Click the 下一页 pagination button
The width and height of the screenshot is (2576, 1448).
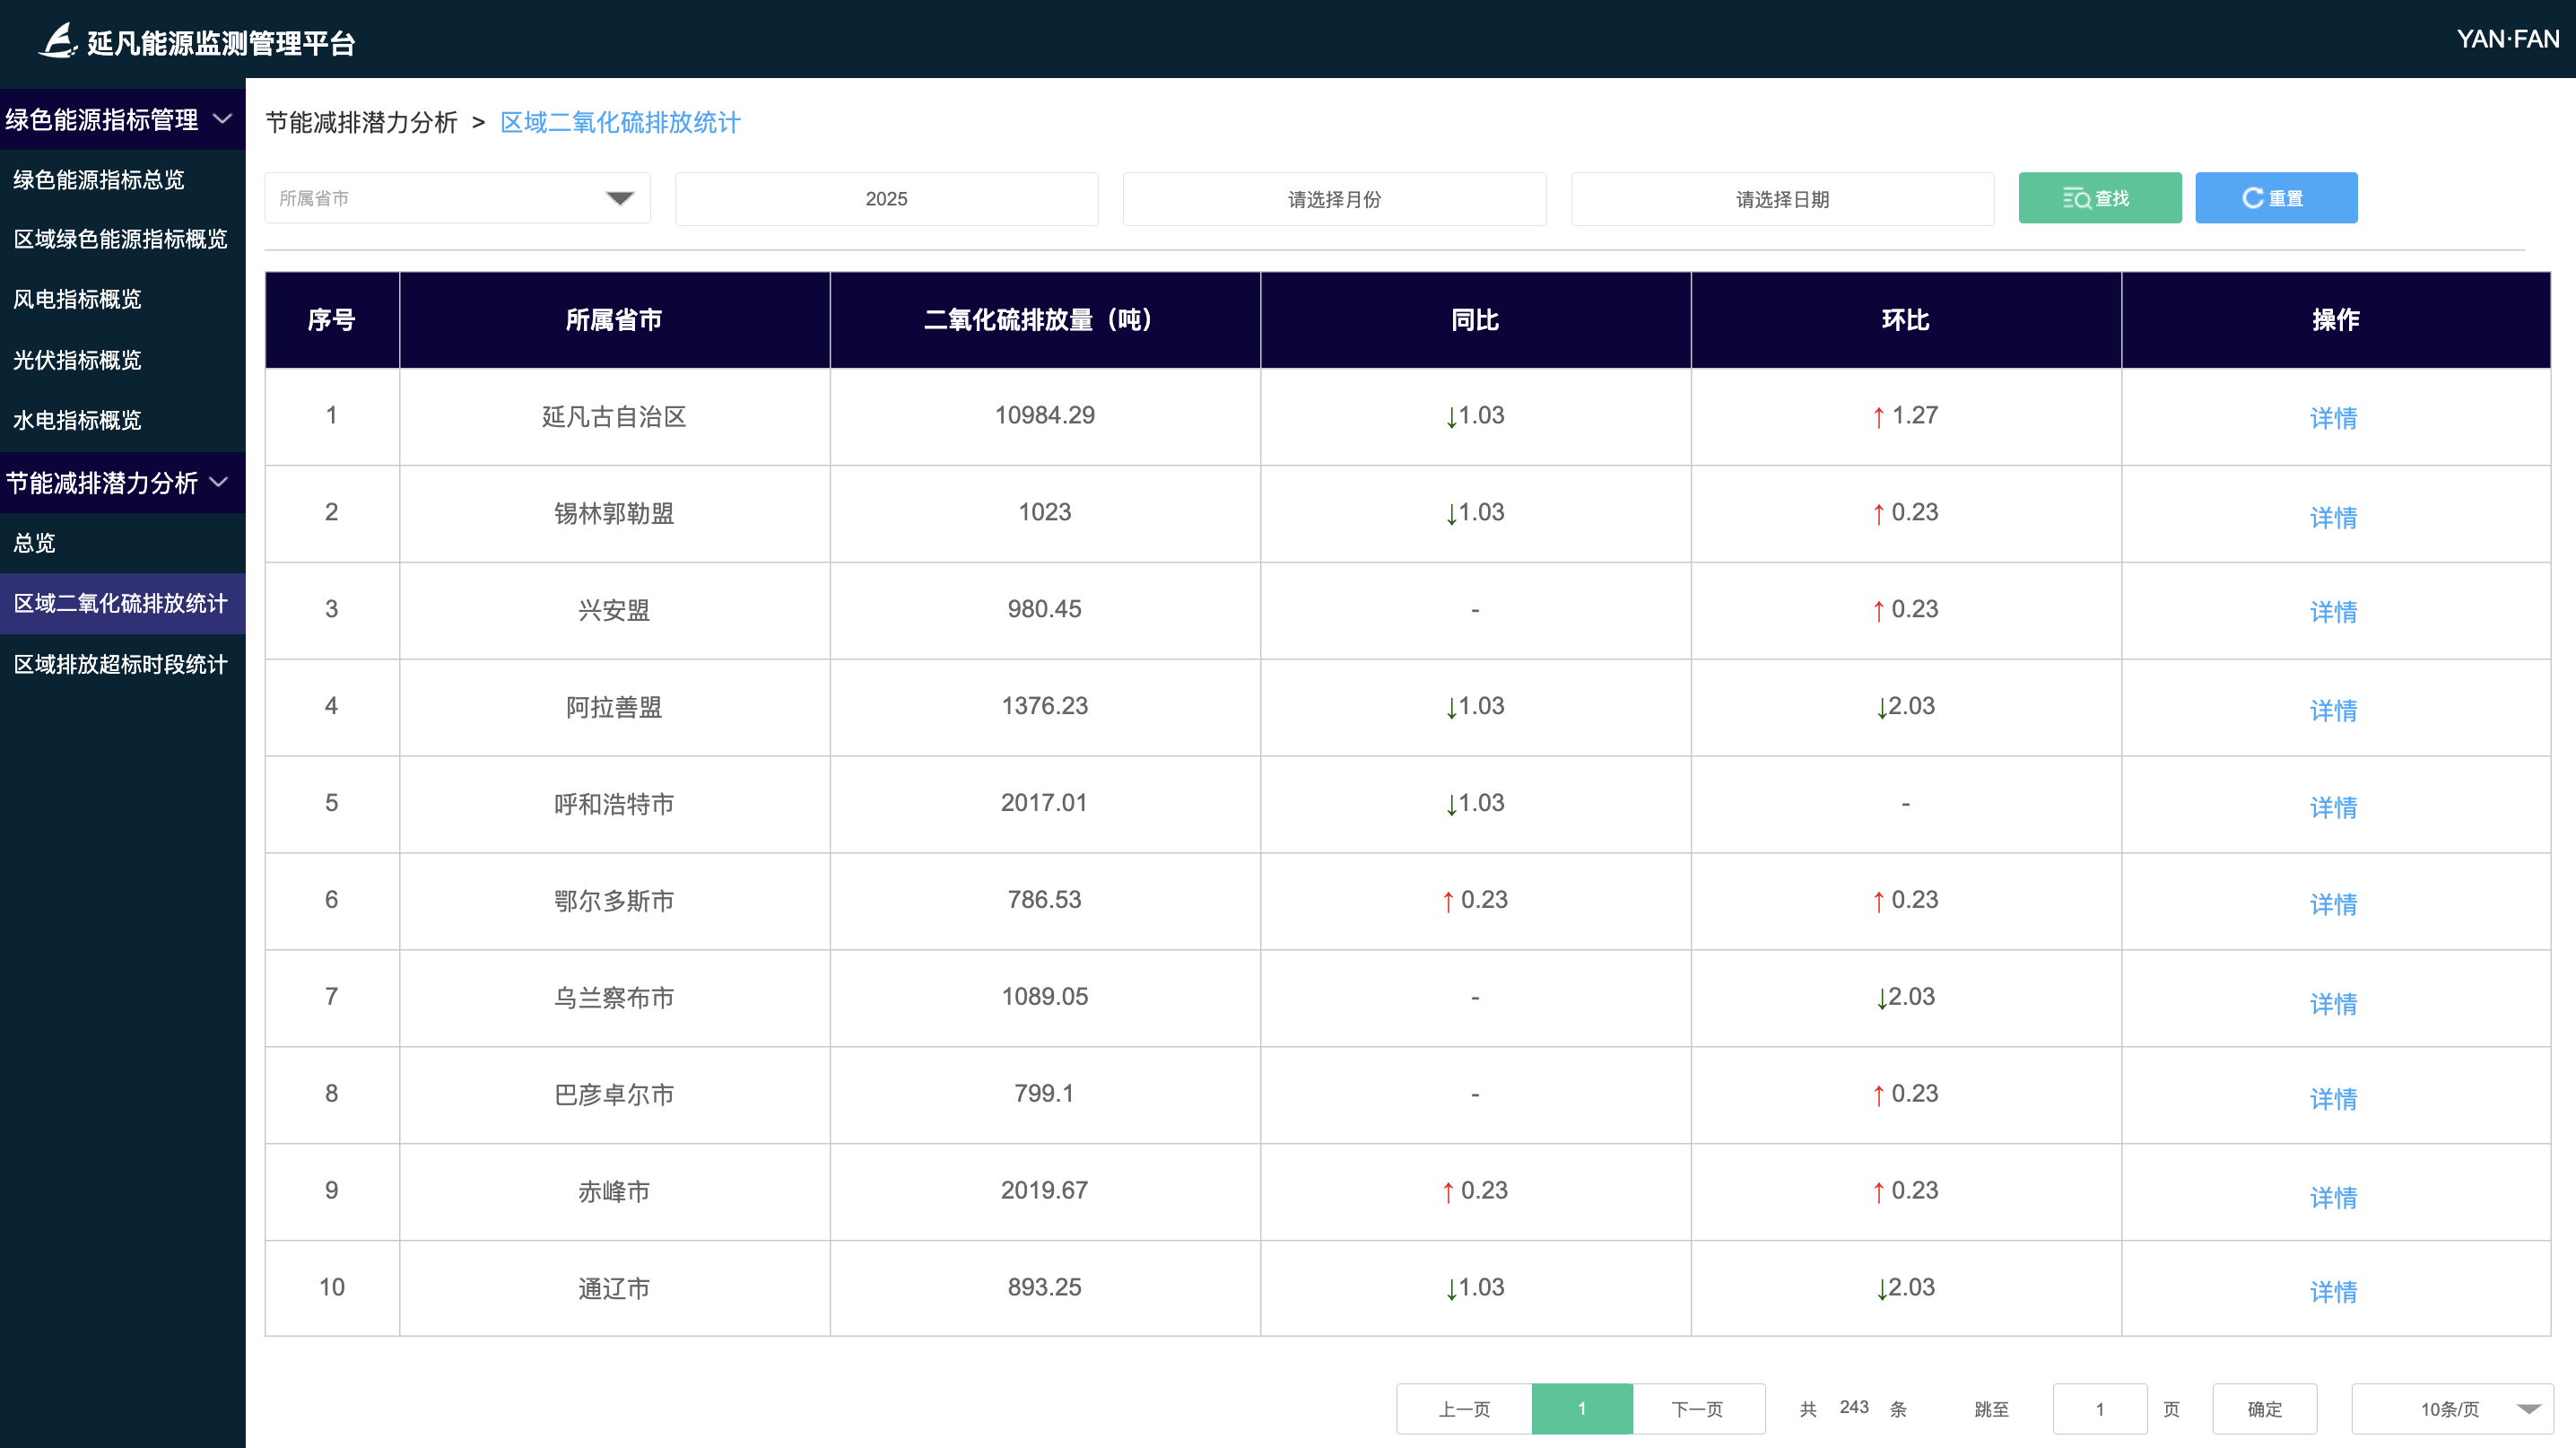pyautogui.click(x=1697, y=1409)
